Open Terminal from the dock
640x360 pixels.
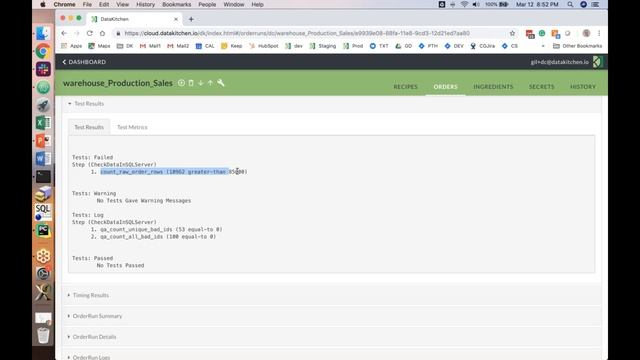43,176
